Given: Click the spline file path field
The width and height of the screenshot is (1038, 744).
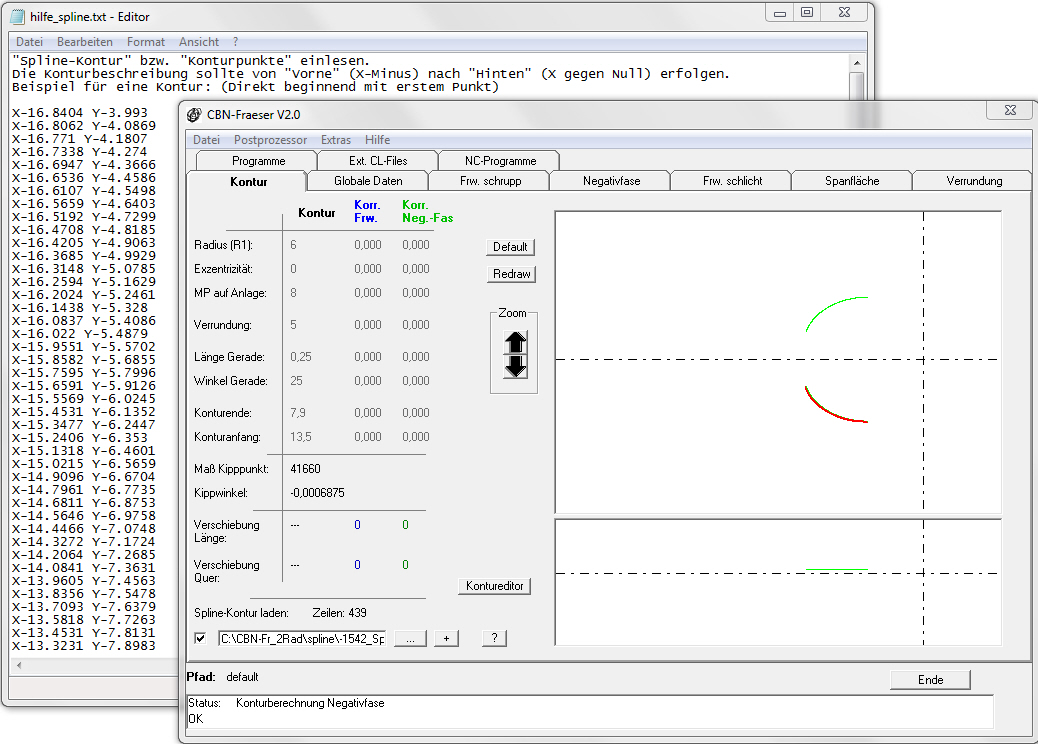Looking at the screenshot, I should point(301,638).
